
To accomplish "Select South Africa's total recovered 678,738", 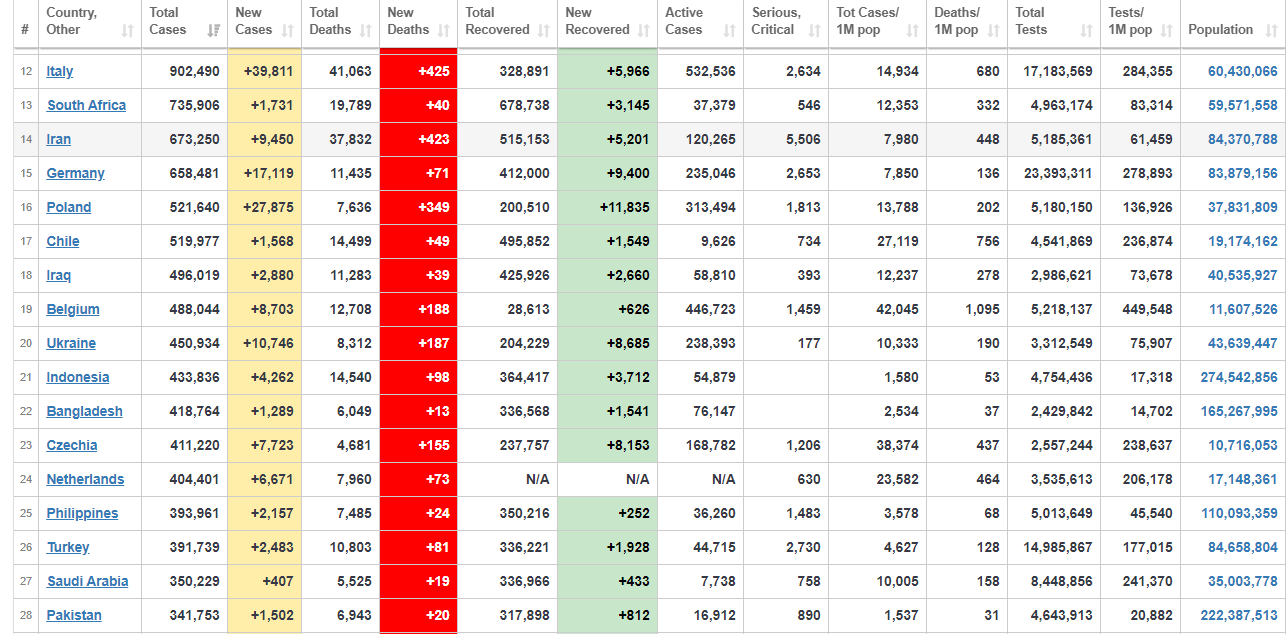I will tap(507, 105).
